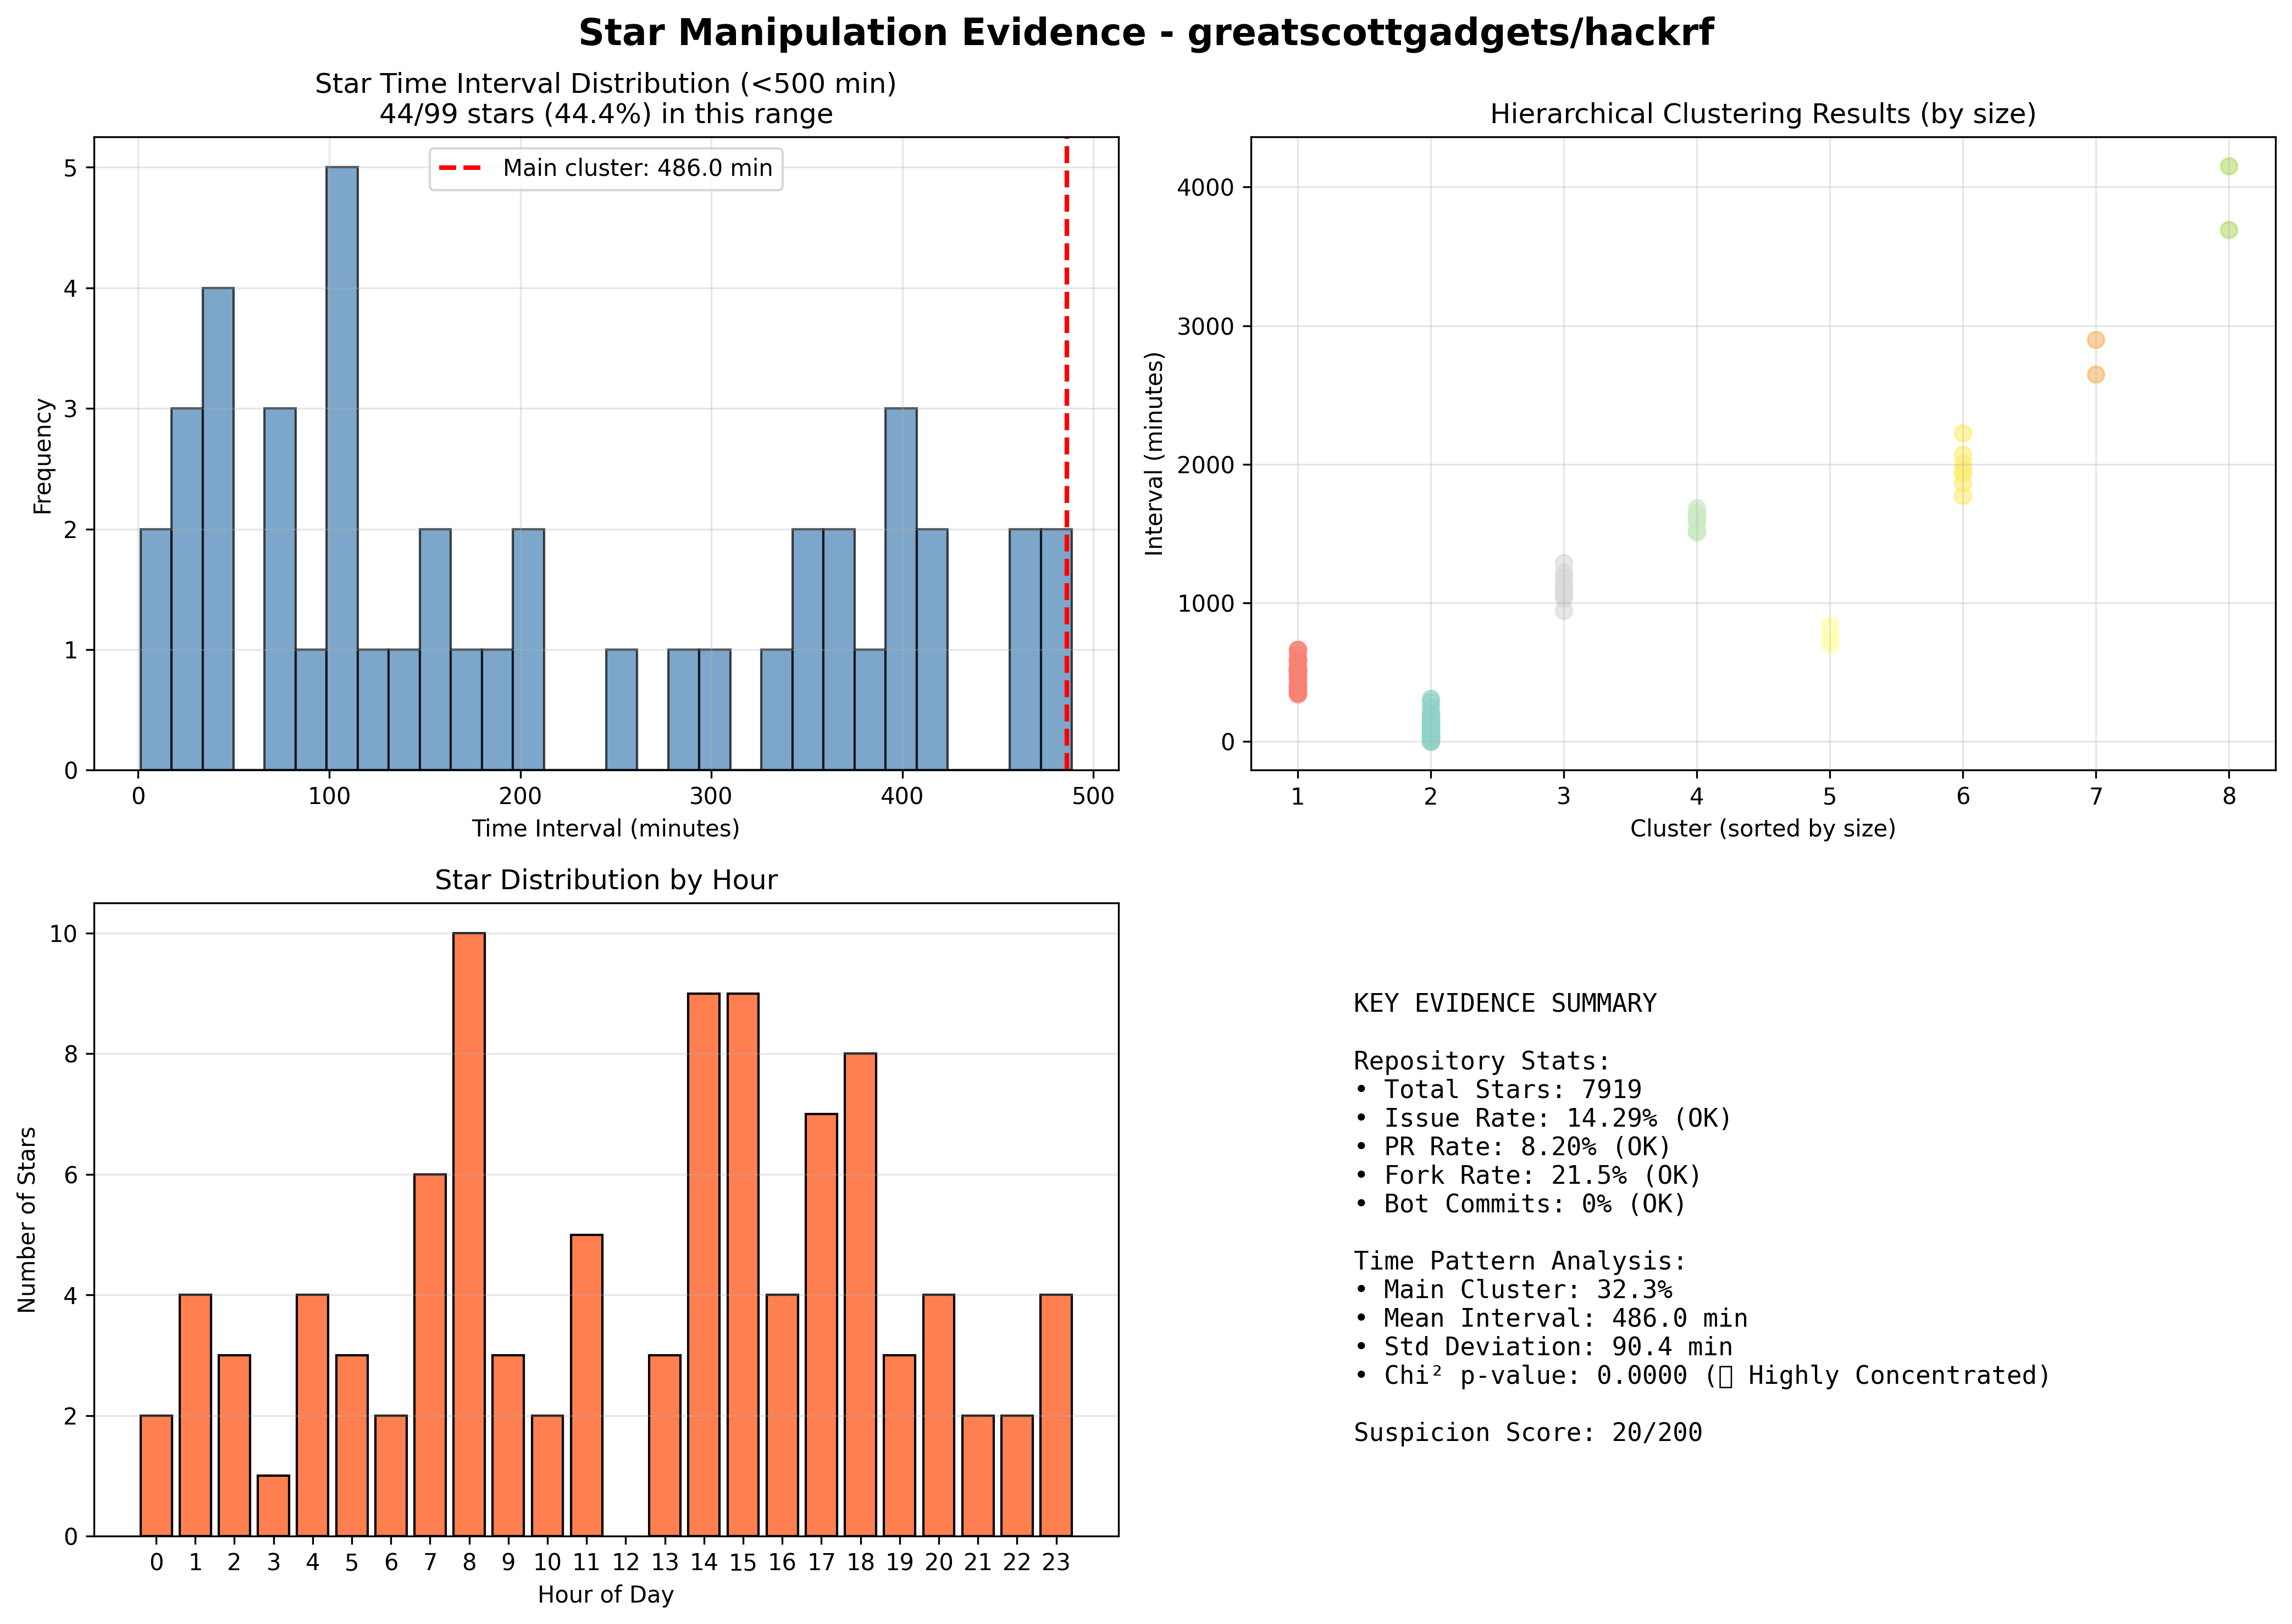Viewport: 2292px width, 1624px height.
Task: Select the upper orange point in cluster 7
Action: click(2096, 340)
